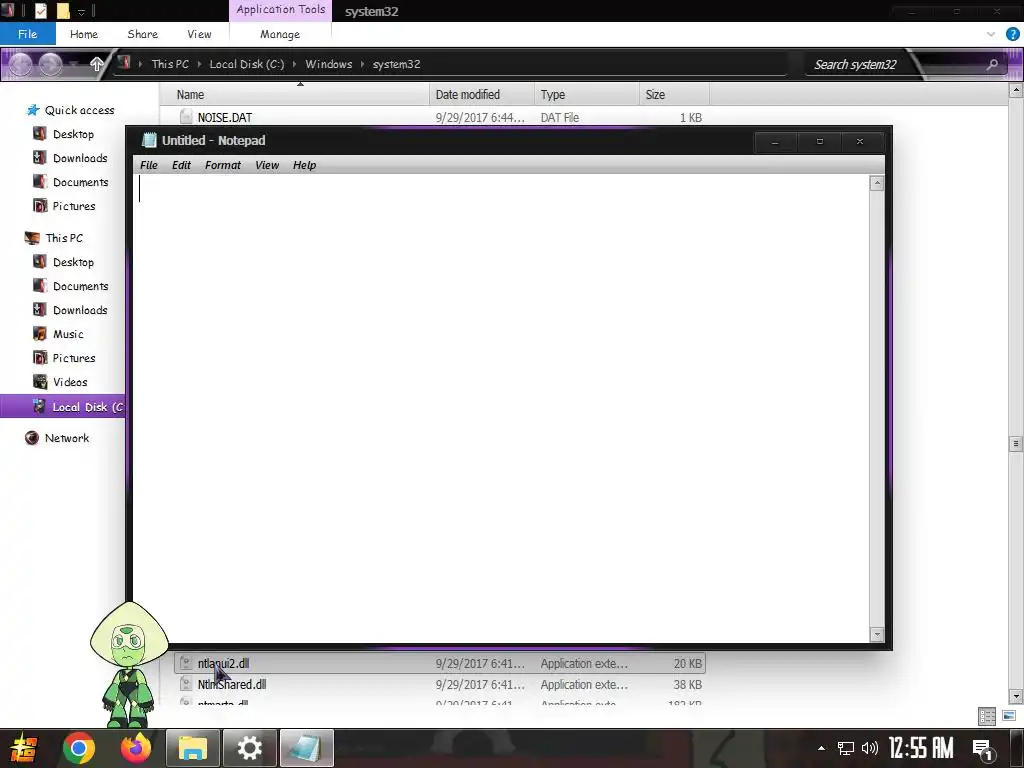
Task: Click Explorer scrollbar thumb
Action: click(x=1016, y=443)
